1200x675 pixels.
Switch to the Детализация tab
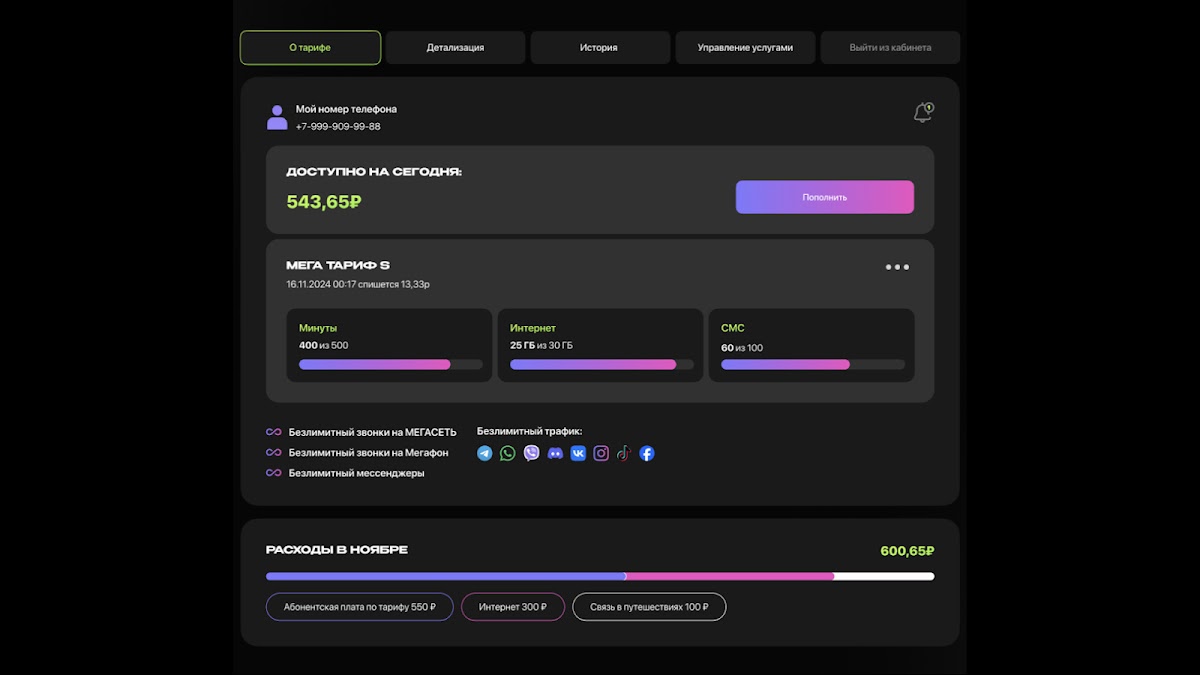(x=455, y=48)
